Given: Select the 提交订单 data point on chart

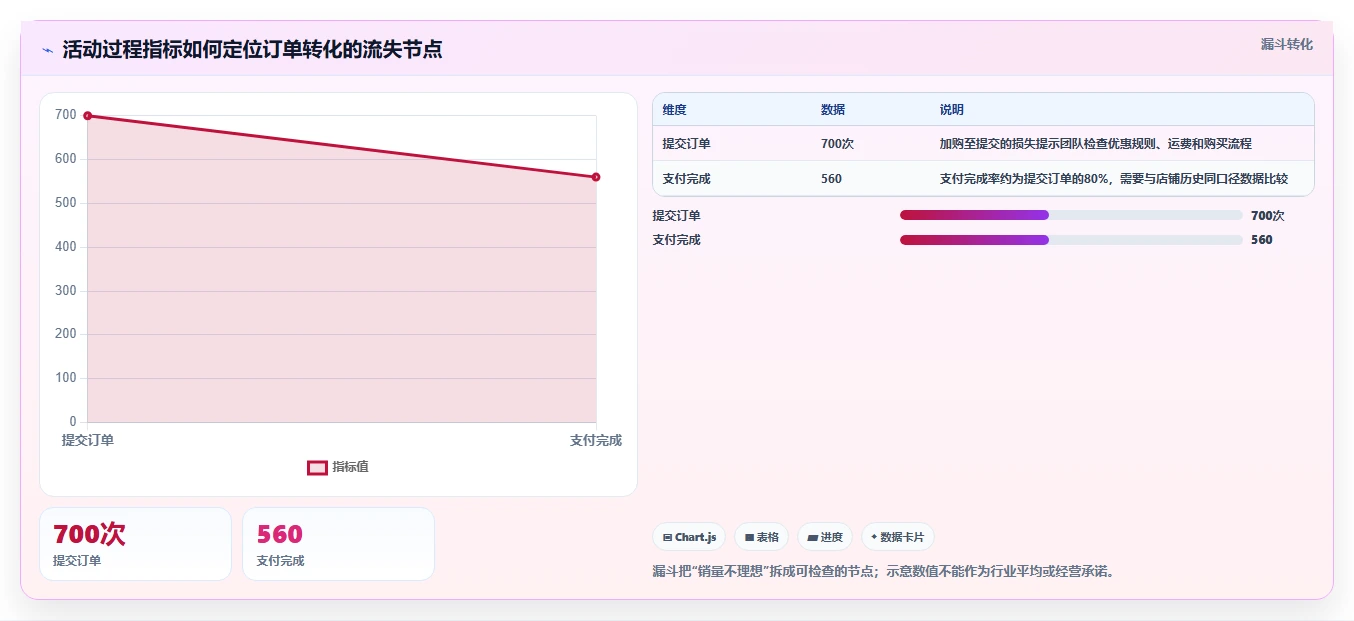Looking at the screenshot, I should 88,116.
